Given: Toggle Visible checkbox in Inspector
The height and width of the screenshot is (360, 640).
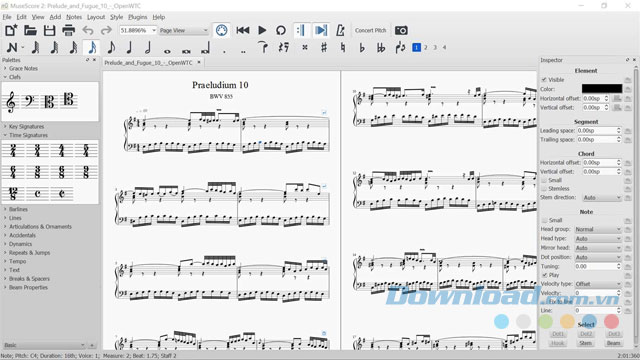Looking at the screenshot, I should (x=544, y=80).
